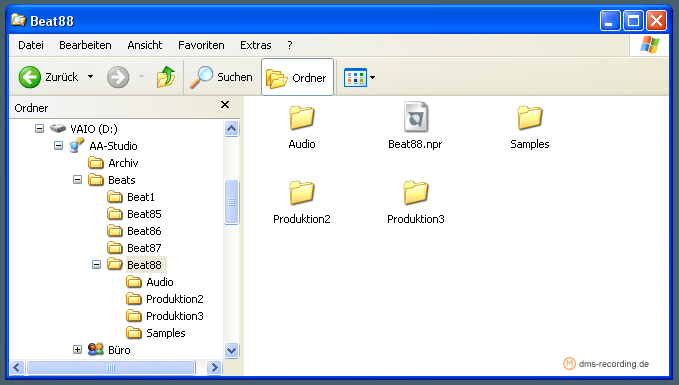
Task: Open the Produktion2 folder in file pane
Action: [x=302, y=203]
